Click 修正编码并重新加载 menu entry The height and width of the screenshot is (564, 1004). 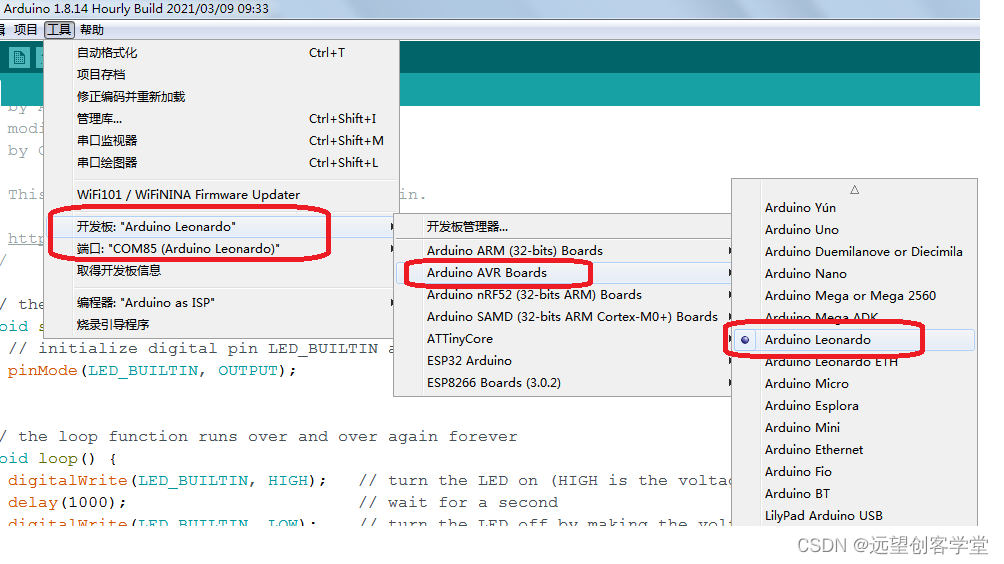(222, 97)
